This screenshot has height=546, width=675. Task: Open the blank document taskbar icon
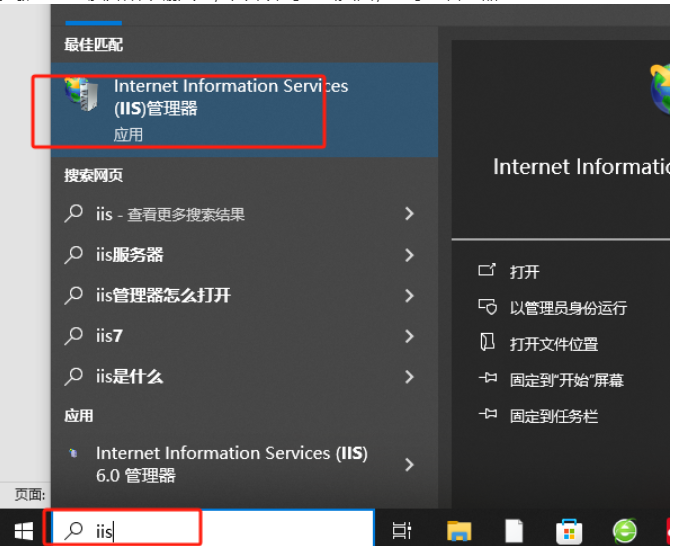coord(514,531)
